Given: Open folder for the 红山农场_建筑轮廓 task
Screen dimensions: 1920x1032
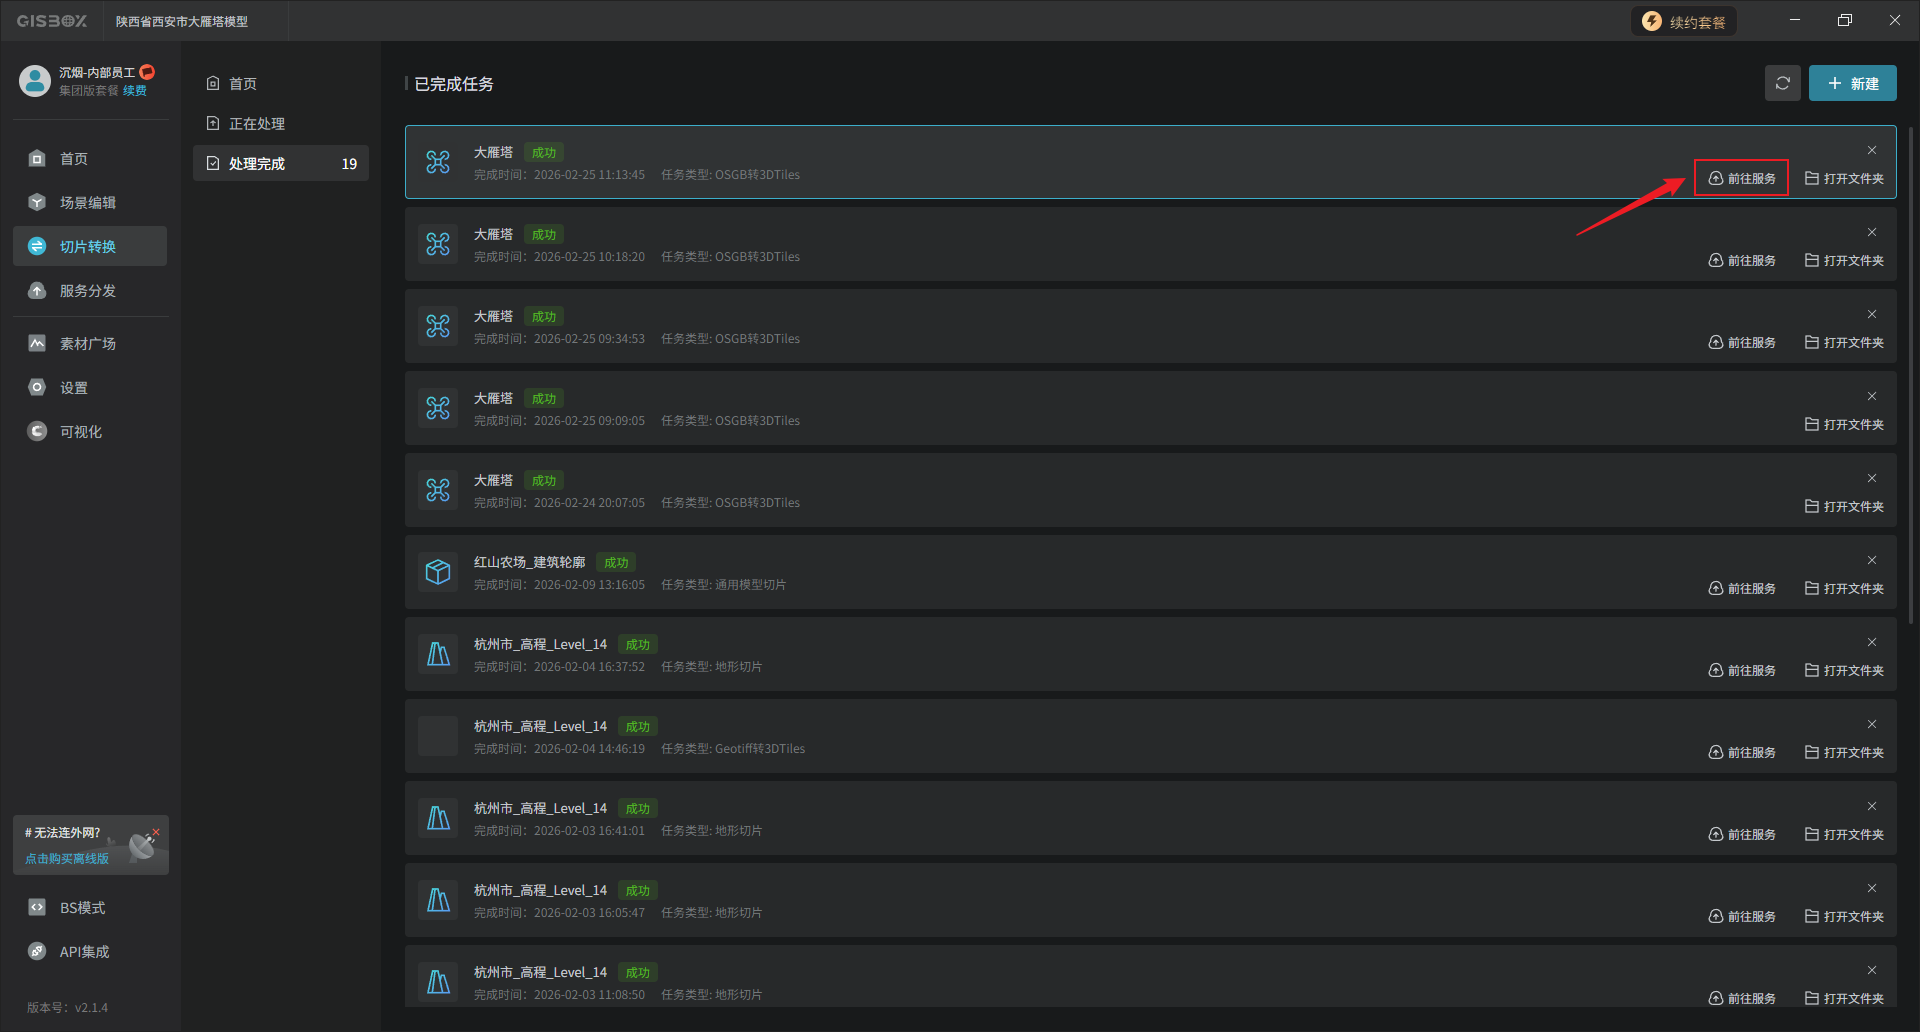Looking at the screenshot, I should click(x=1844, y=589).
